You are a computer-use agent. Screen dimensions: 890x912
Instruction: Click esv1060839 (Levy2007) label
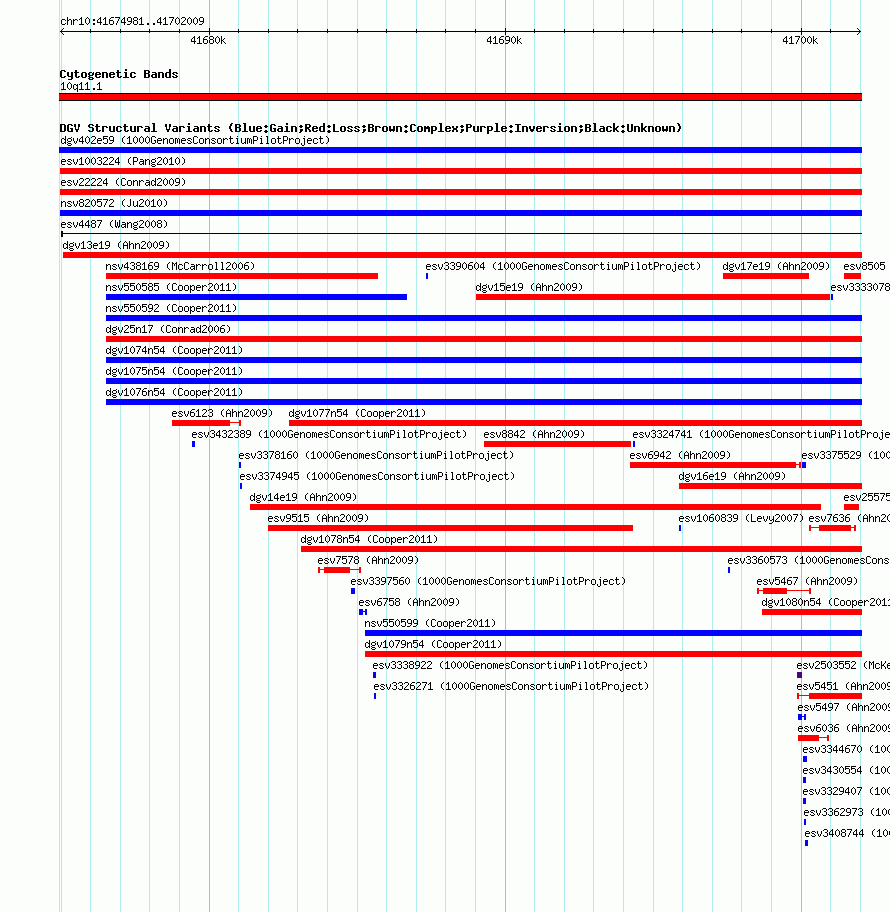pos(741,518)
